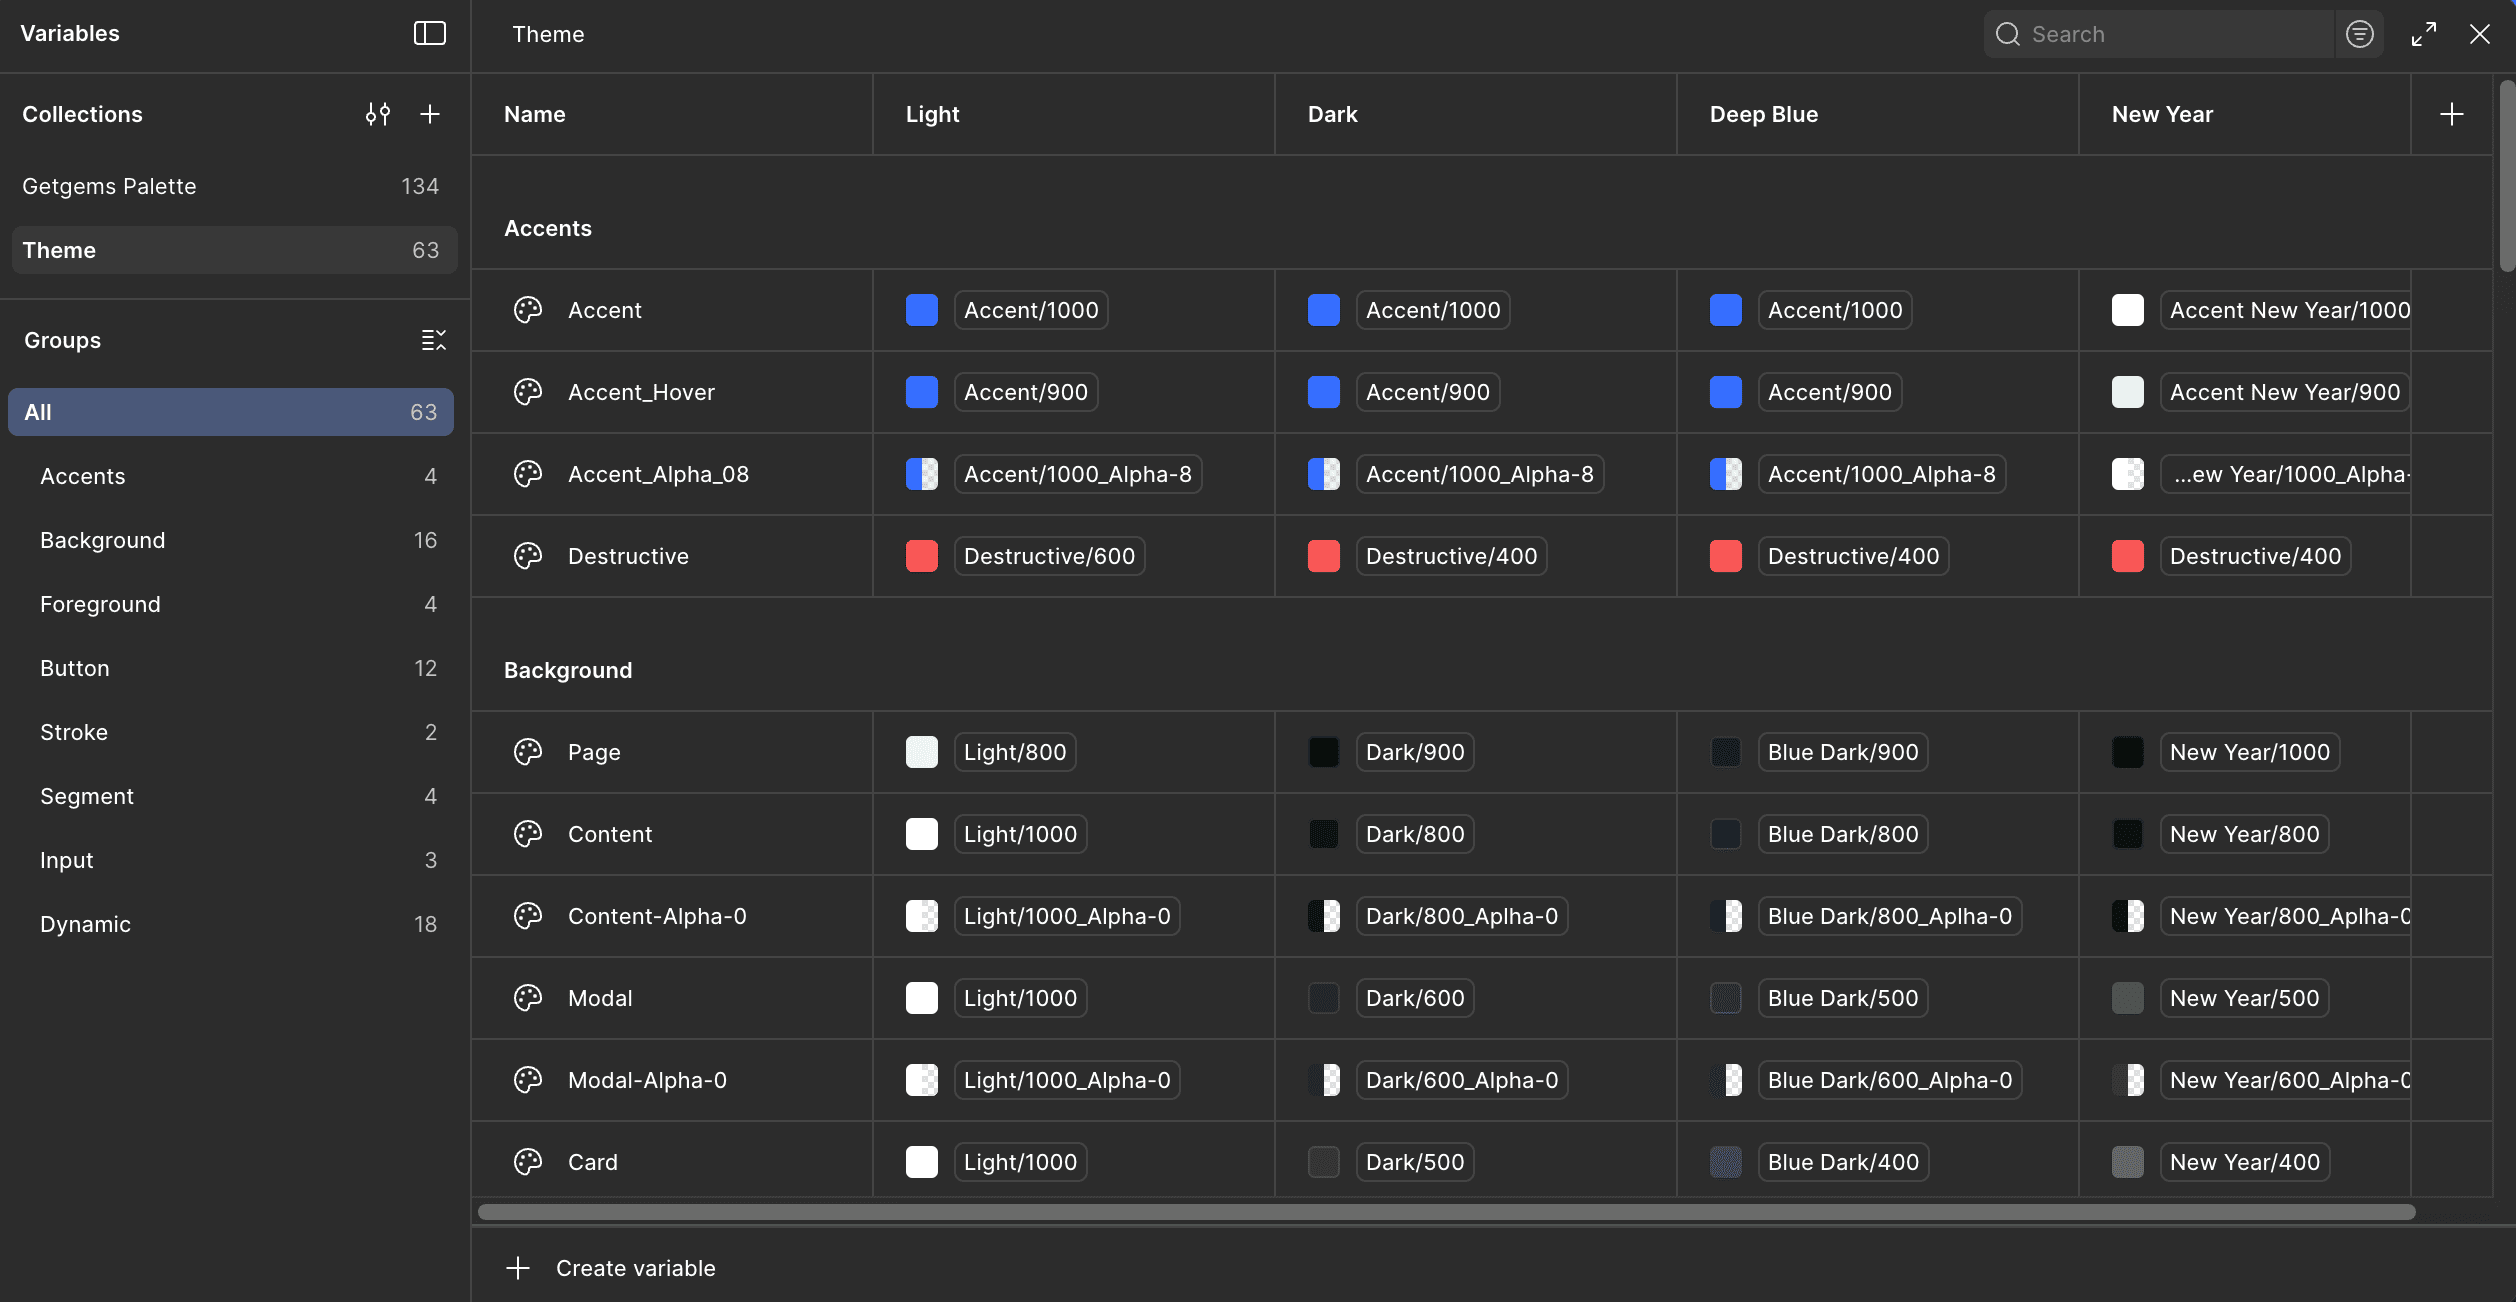The image size is (2516, 1302).
Task: Click the Groups collapse list icon
Action: click(x=433, y=340)
